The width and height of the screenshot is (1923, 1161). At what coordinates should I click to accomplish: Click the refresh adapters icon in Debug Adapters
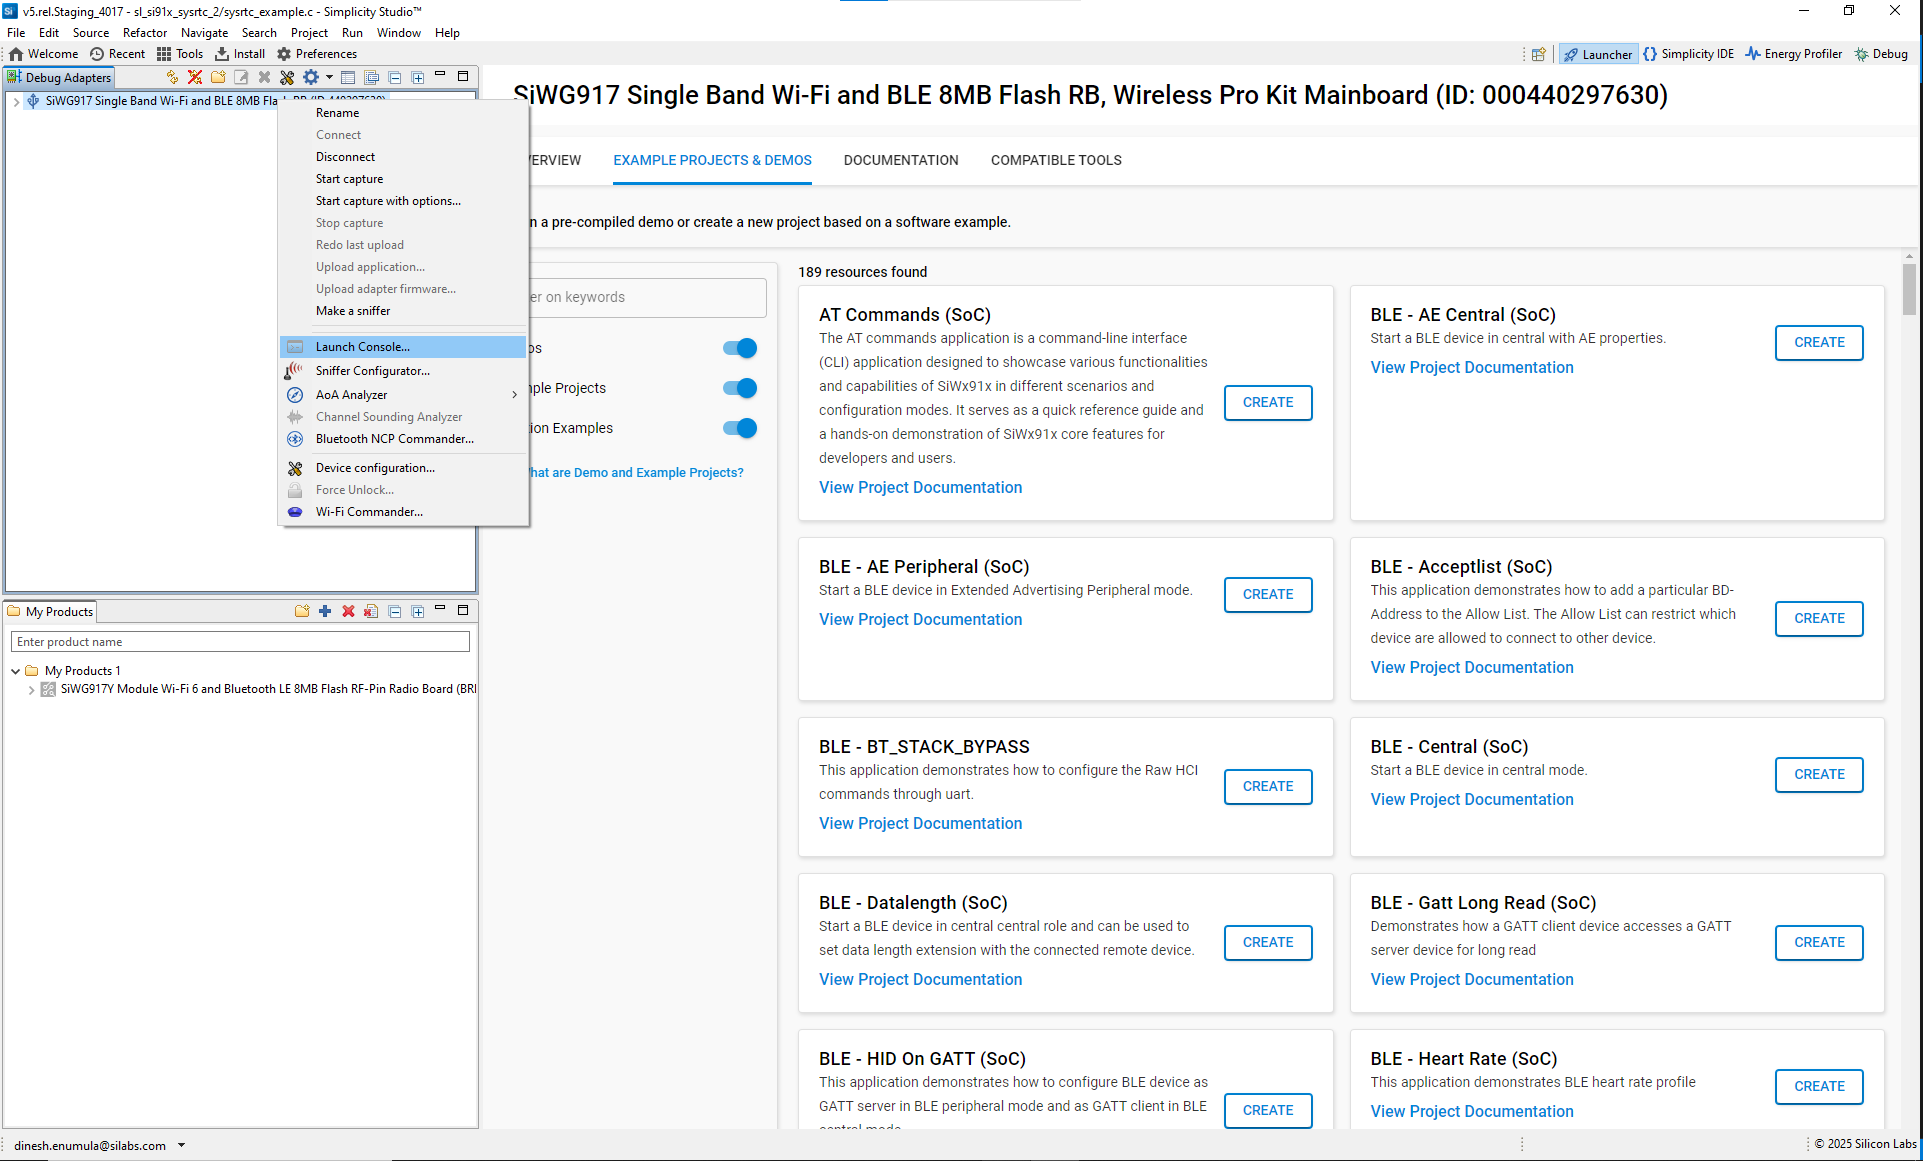coord(172,77)
